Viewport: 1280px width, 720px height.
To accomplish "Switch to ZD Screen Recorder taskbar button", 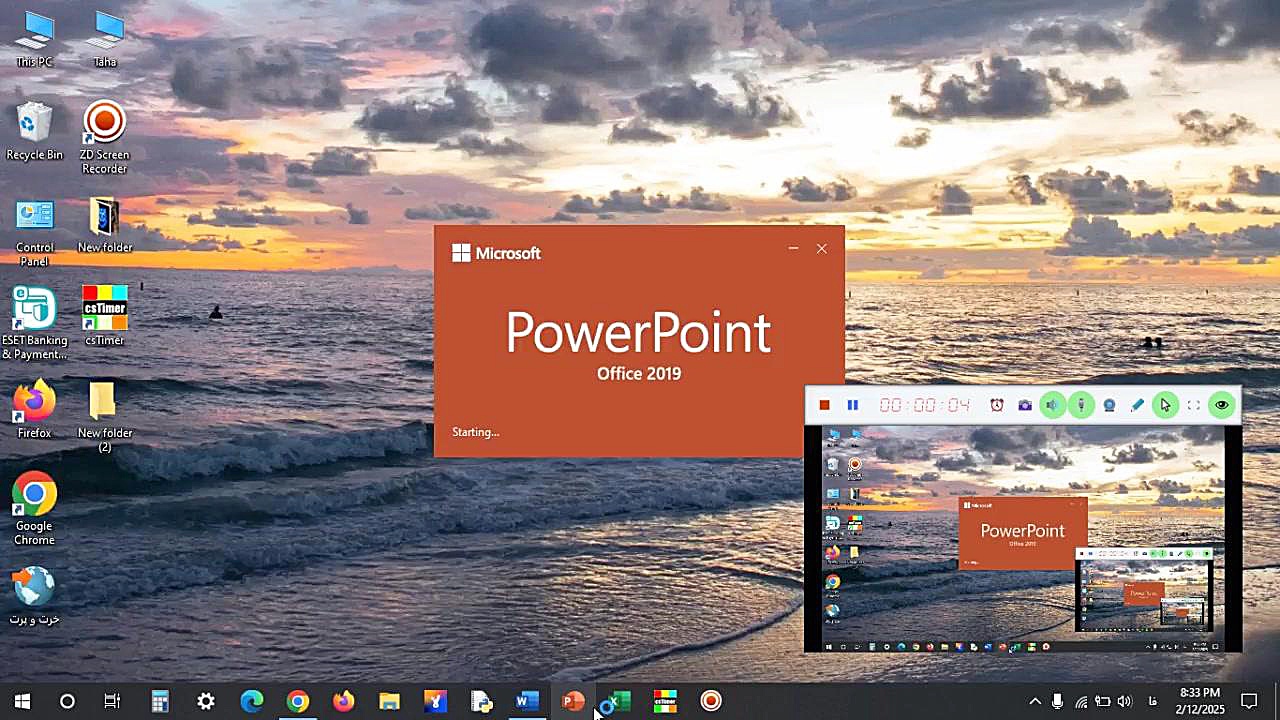I will pyautogui.click(x=711, y=701).
